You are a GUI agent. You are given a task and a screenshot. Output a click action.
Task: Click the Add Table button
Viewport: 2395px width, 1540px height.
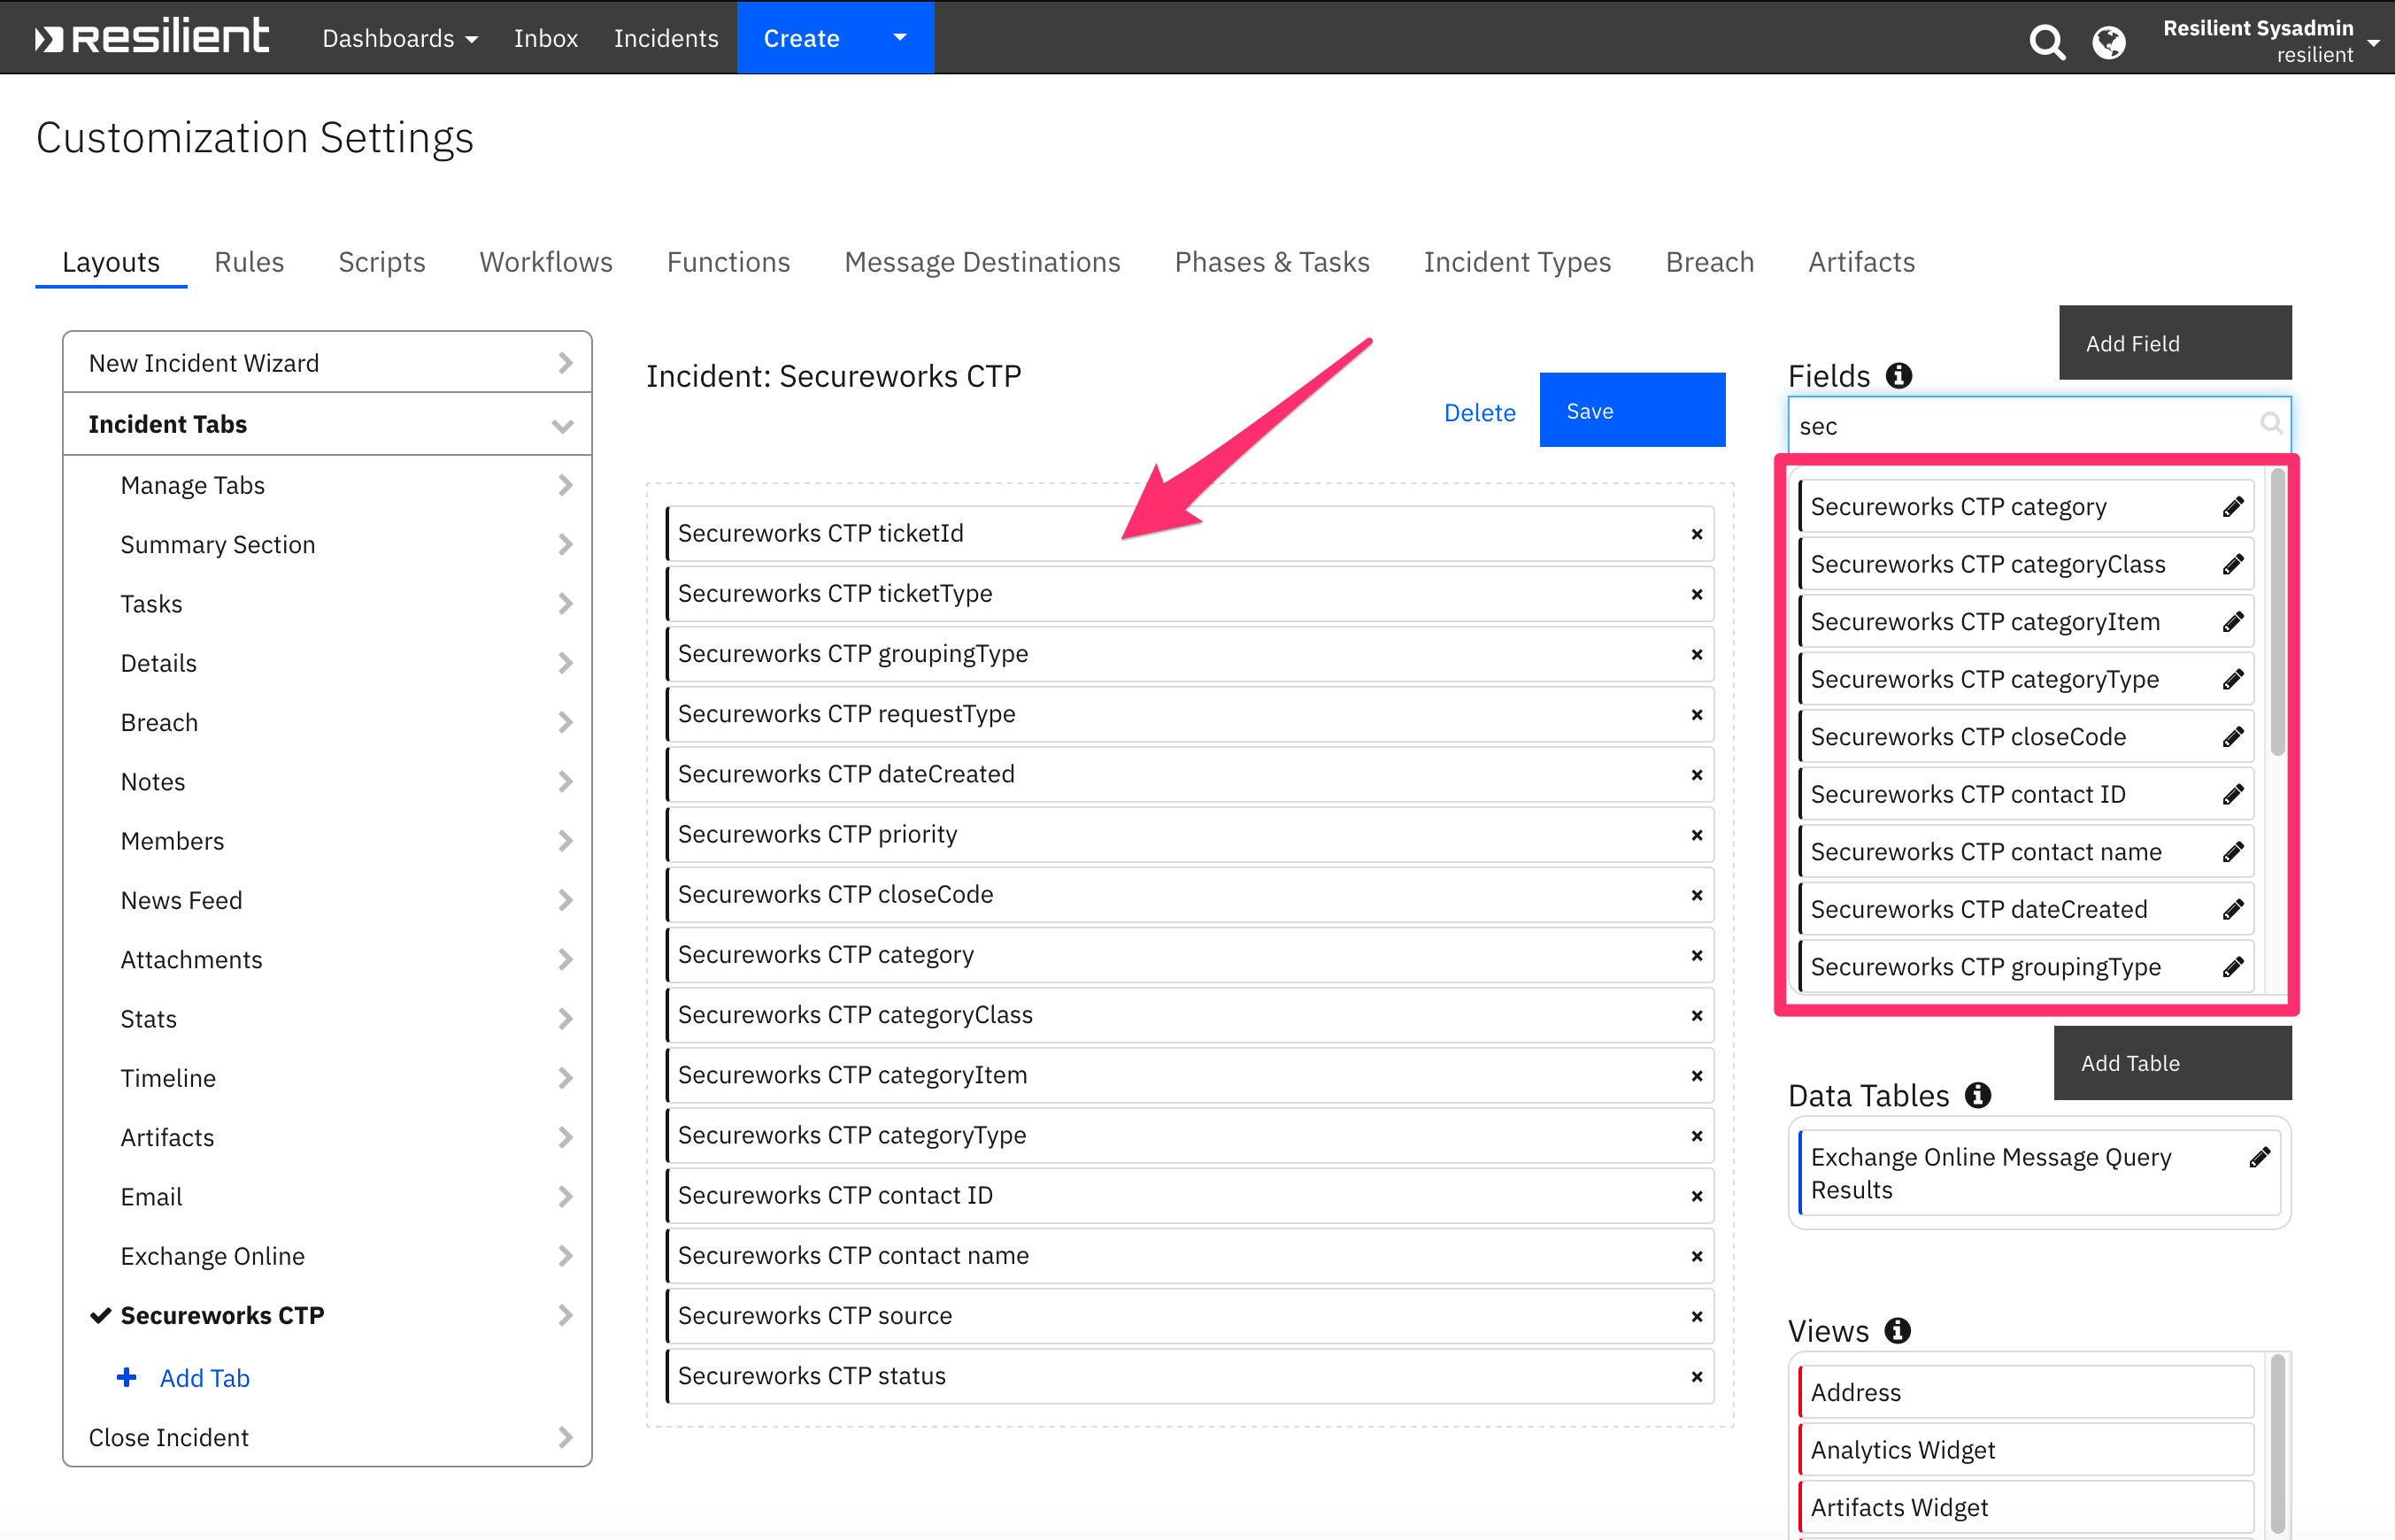(x=2172, y=1063)
